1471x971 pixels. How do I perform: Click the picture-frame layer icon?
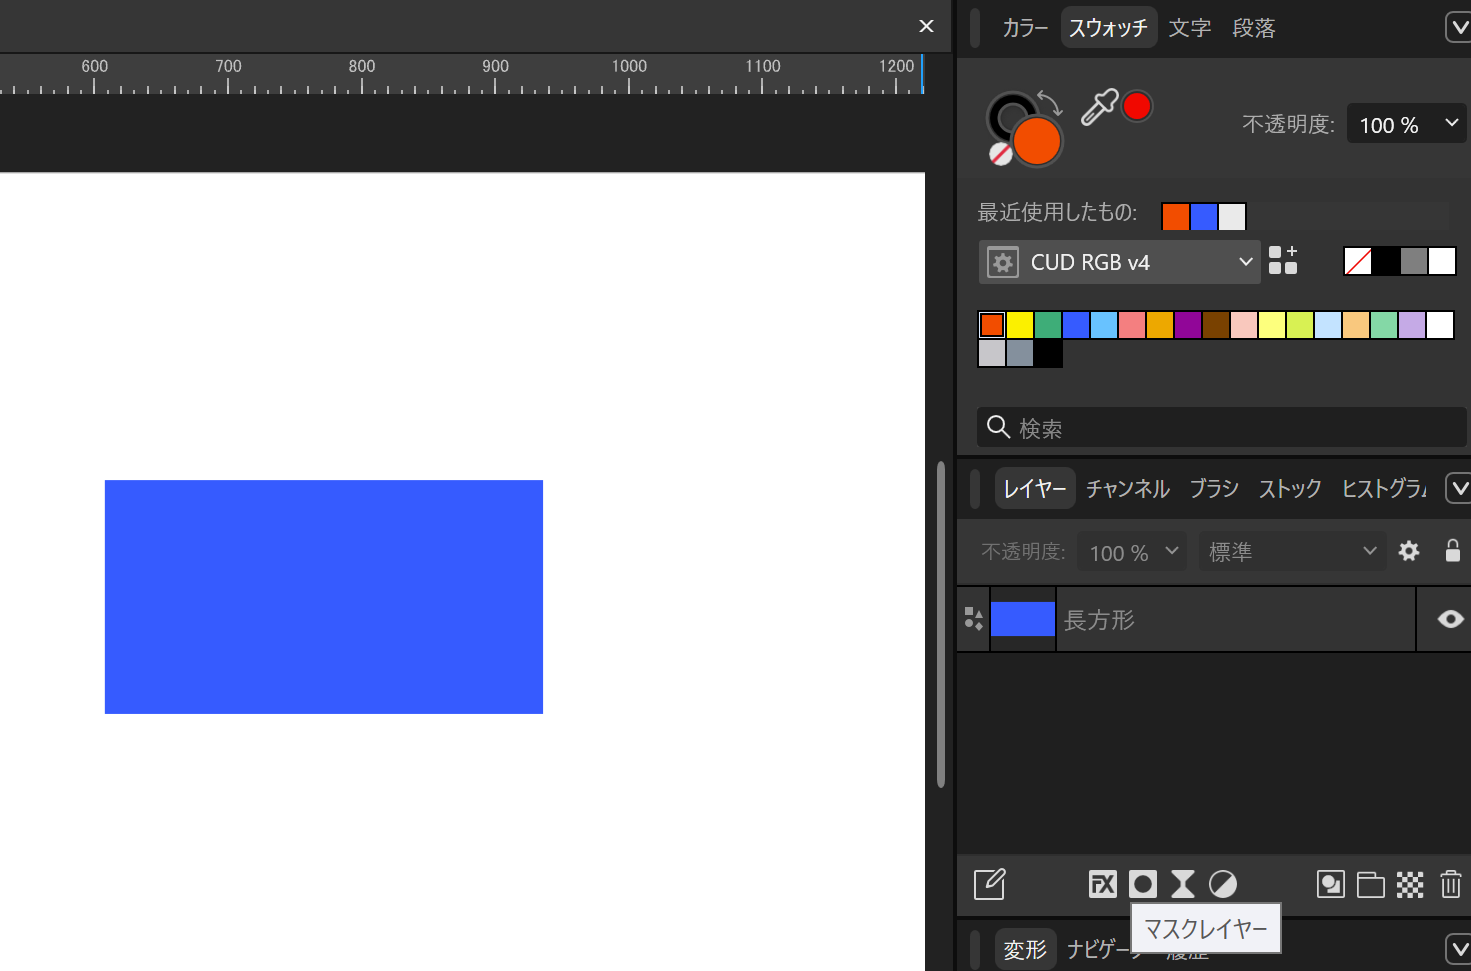[x=1331, y=884]
